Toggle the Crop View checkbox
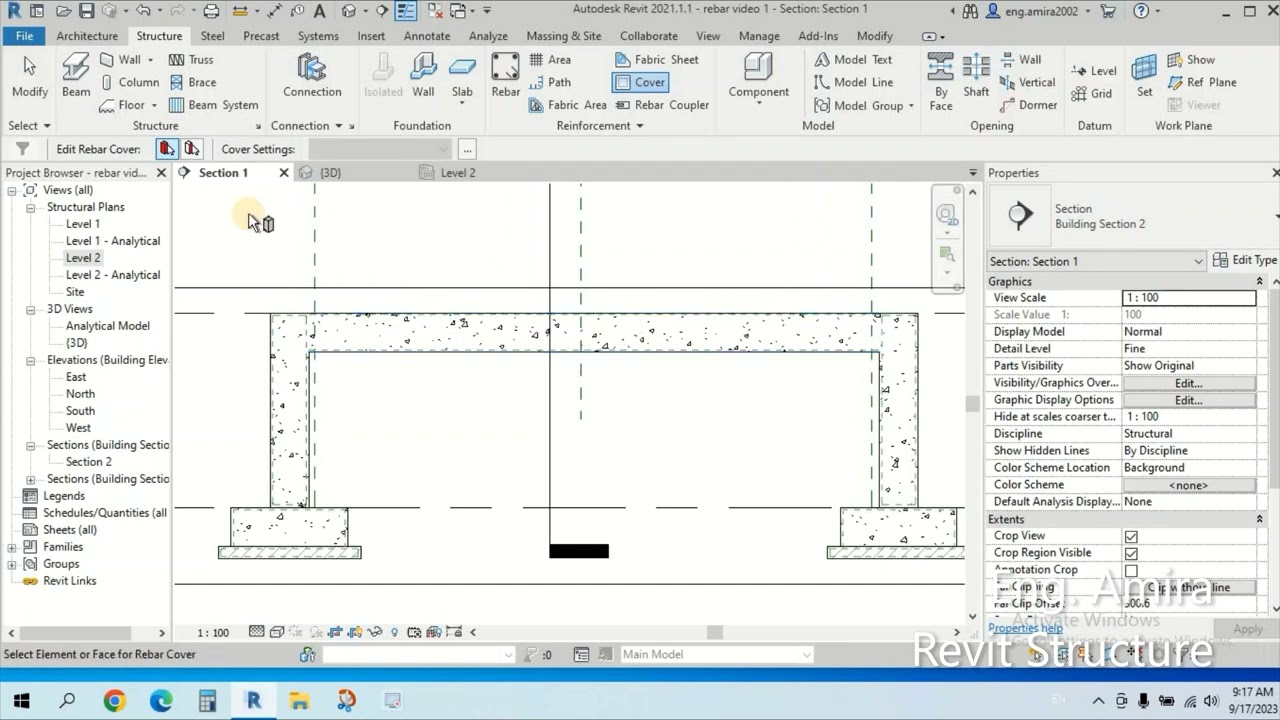This screenshot has width=1280, height=720. point(1131,536)
